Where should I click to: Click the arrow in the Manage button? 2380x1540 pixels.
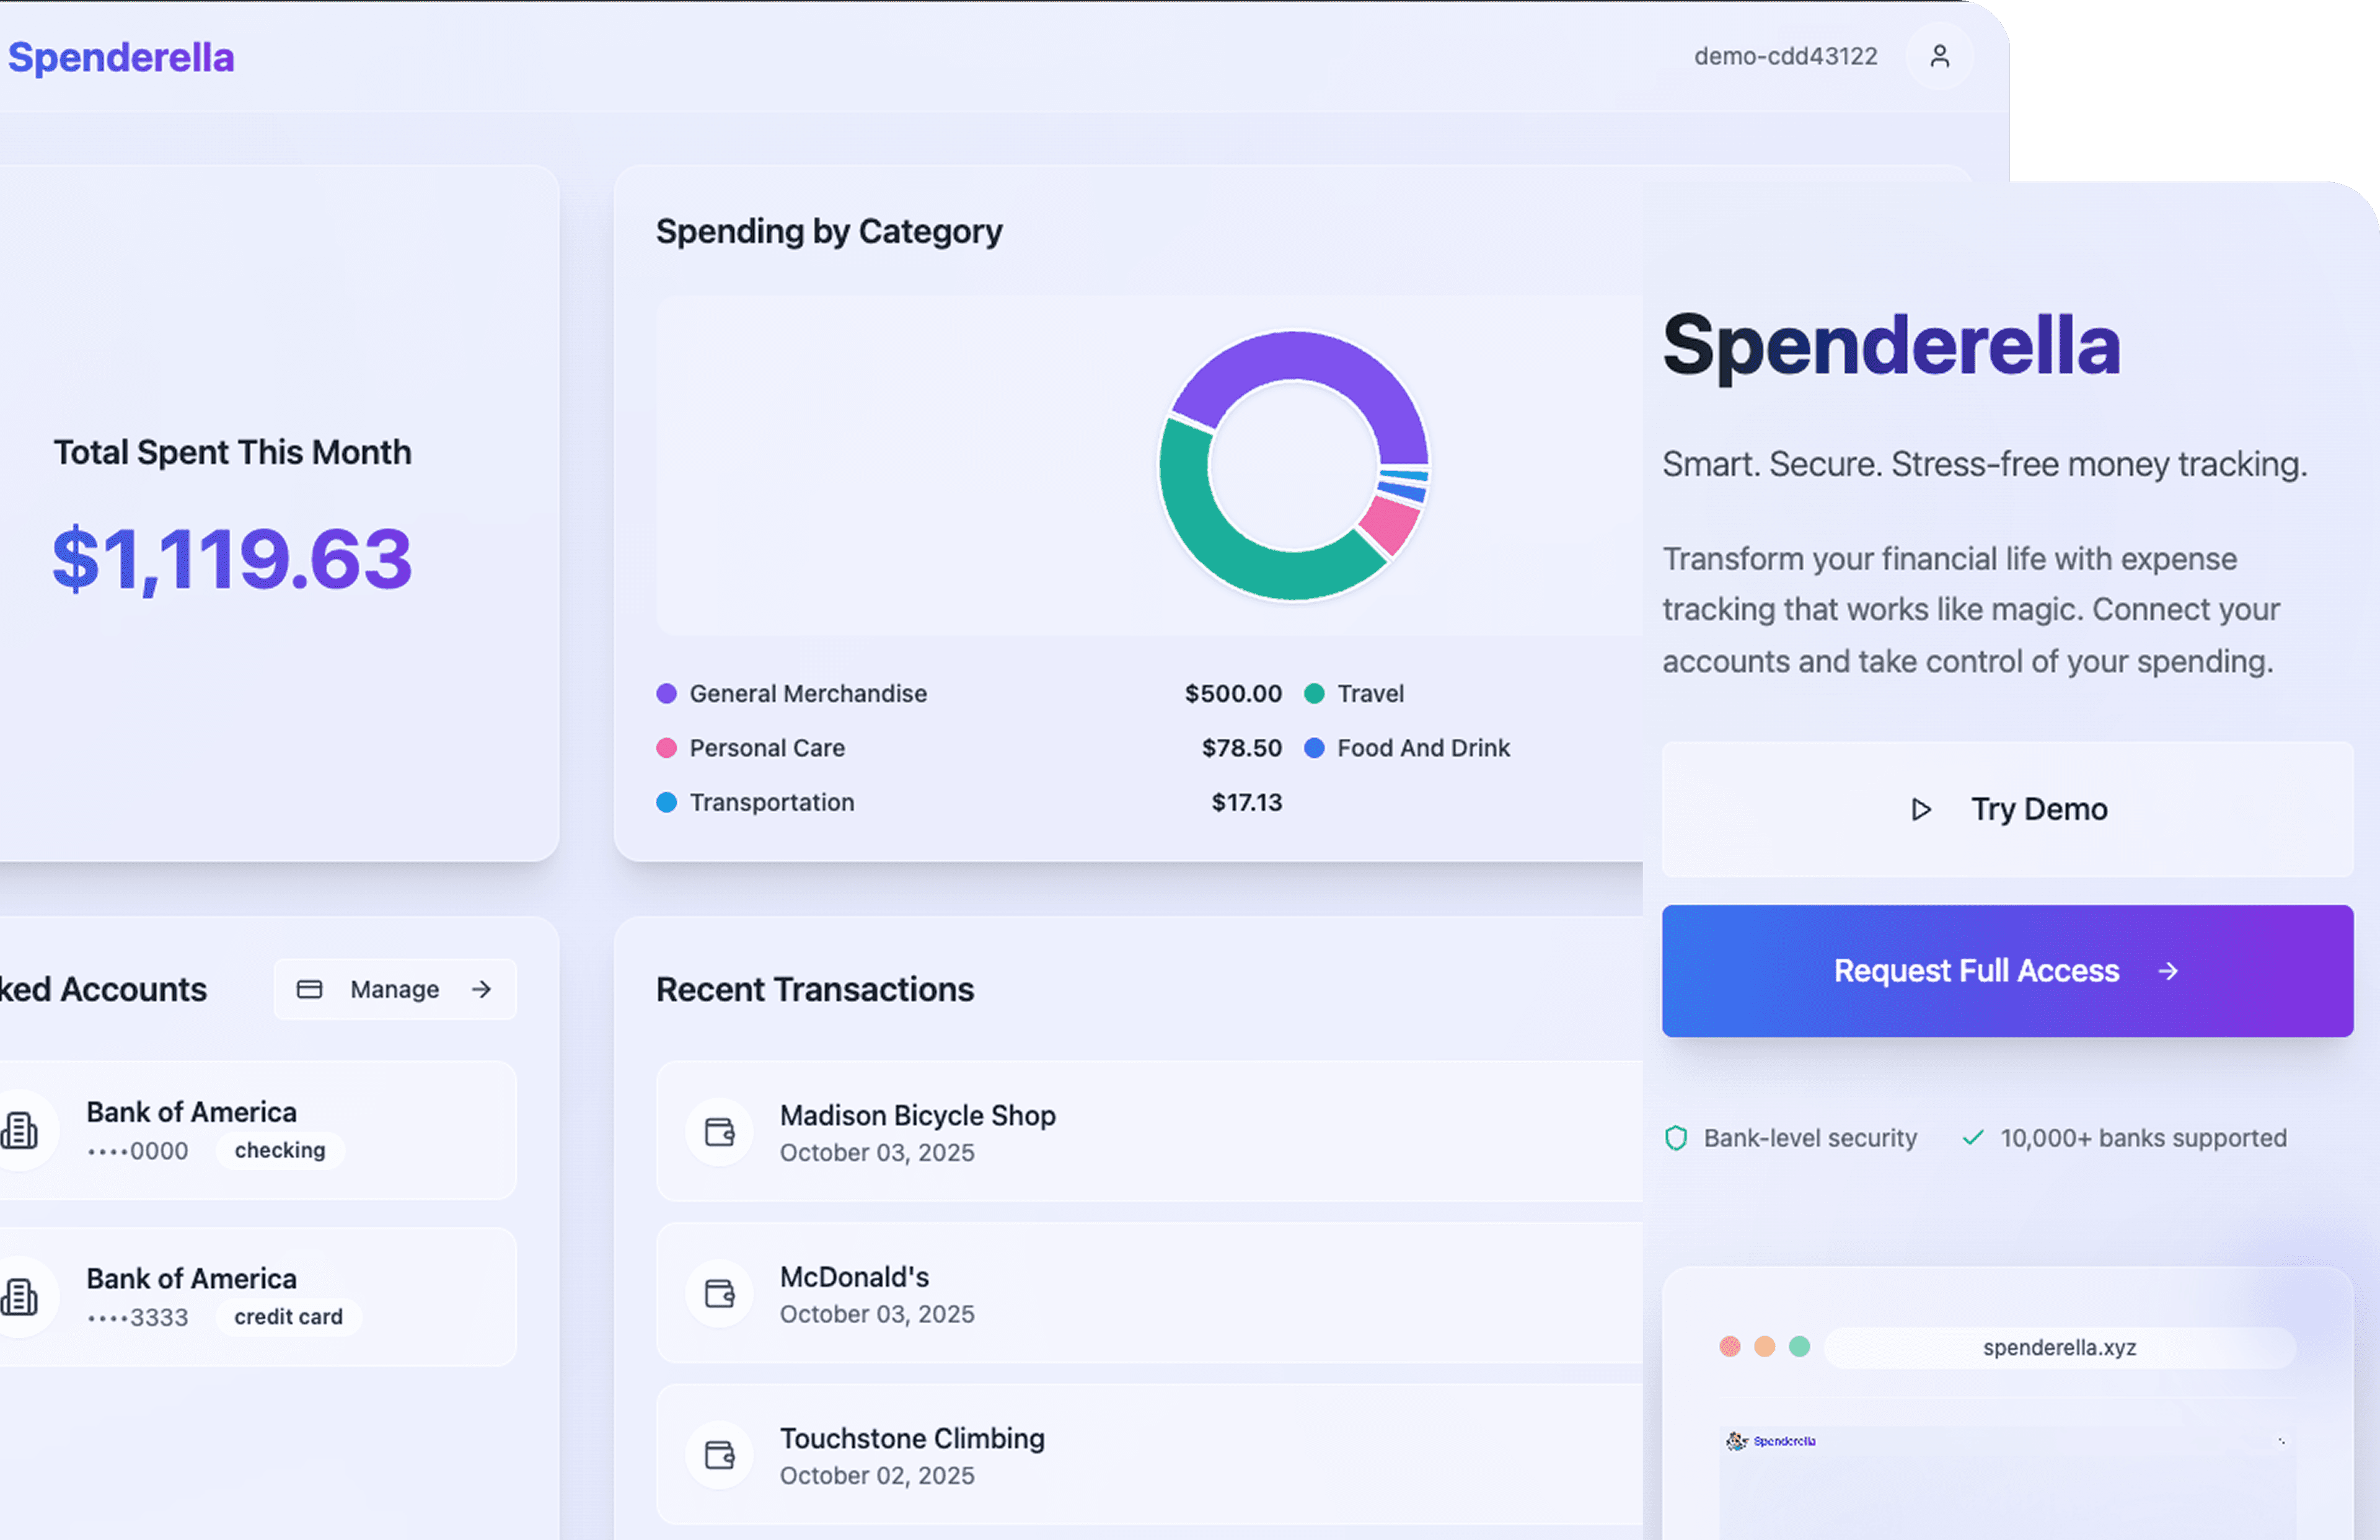[x=482, y=989]
